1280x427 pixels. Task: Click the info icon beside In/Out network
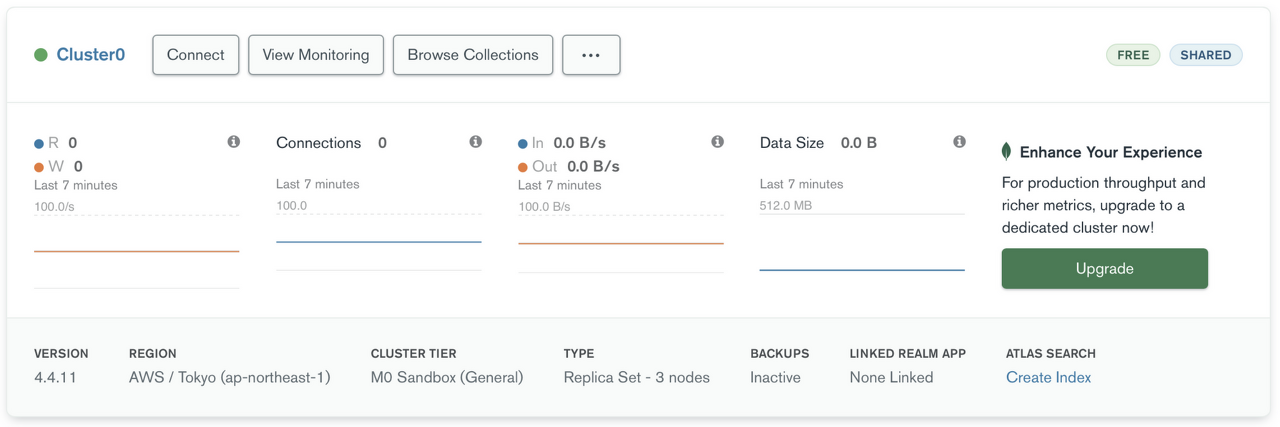pos(717,142)
